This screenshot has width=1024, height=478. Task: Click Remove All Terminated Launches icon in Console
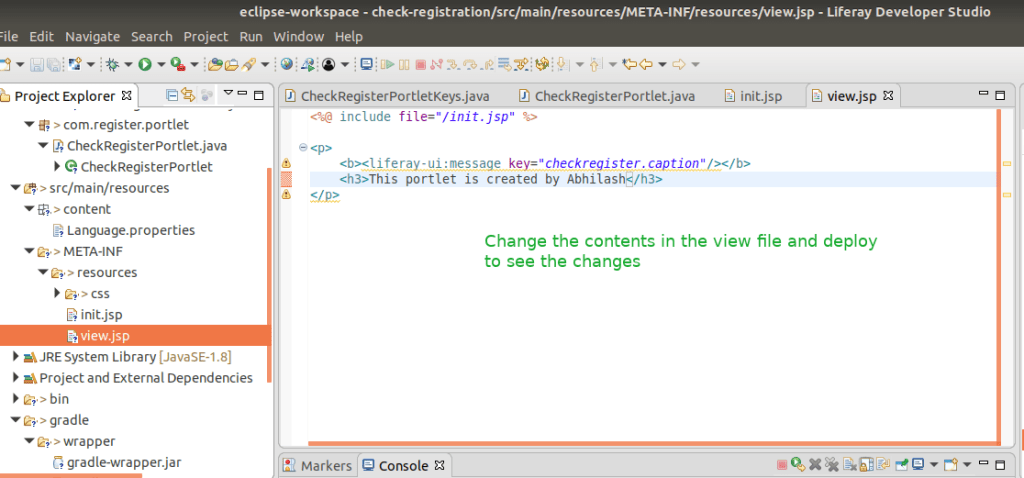click(x=830, y=465)
